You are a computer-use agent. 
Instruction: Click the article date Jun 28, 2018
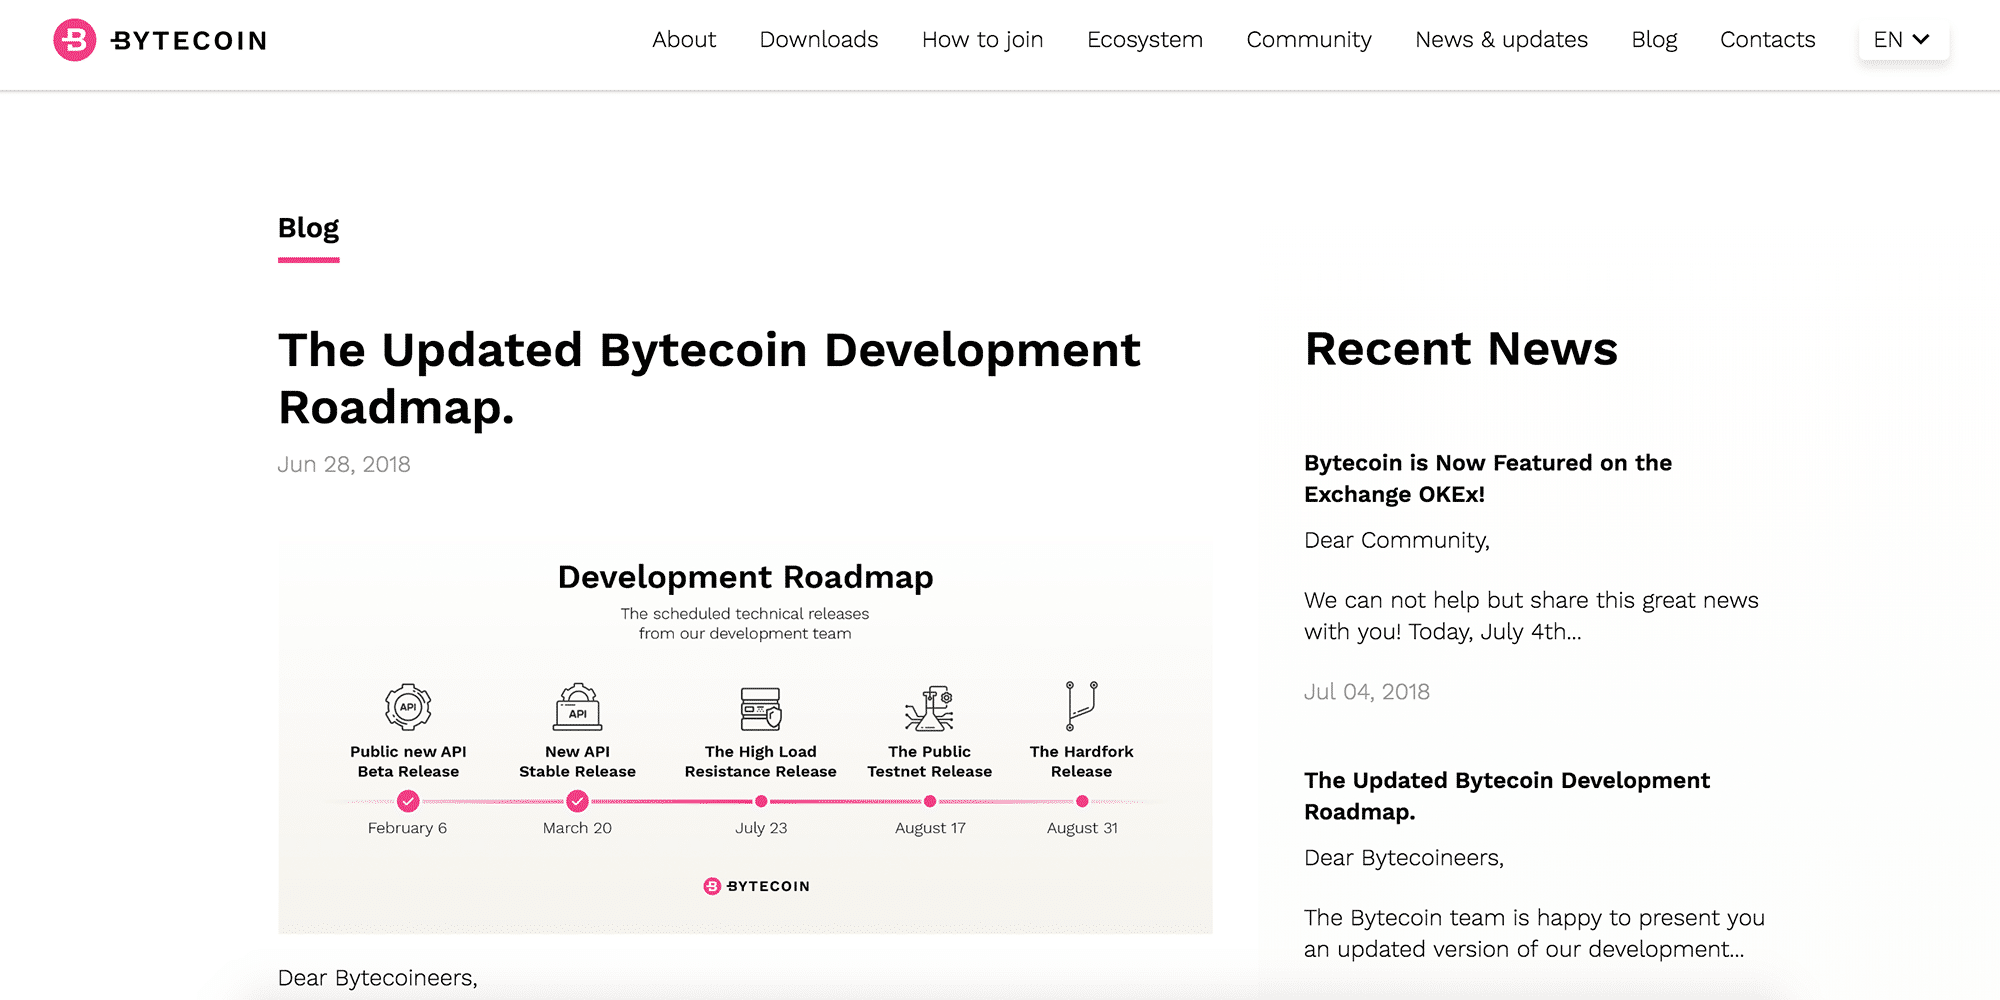pyautogui.click(x=344, y=465)
